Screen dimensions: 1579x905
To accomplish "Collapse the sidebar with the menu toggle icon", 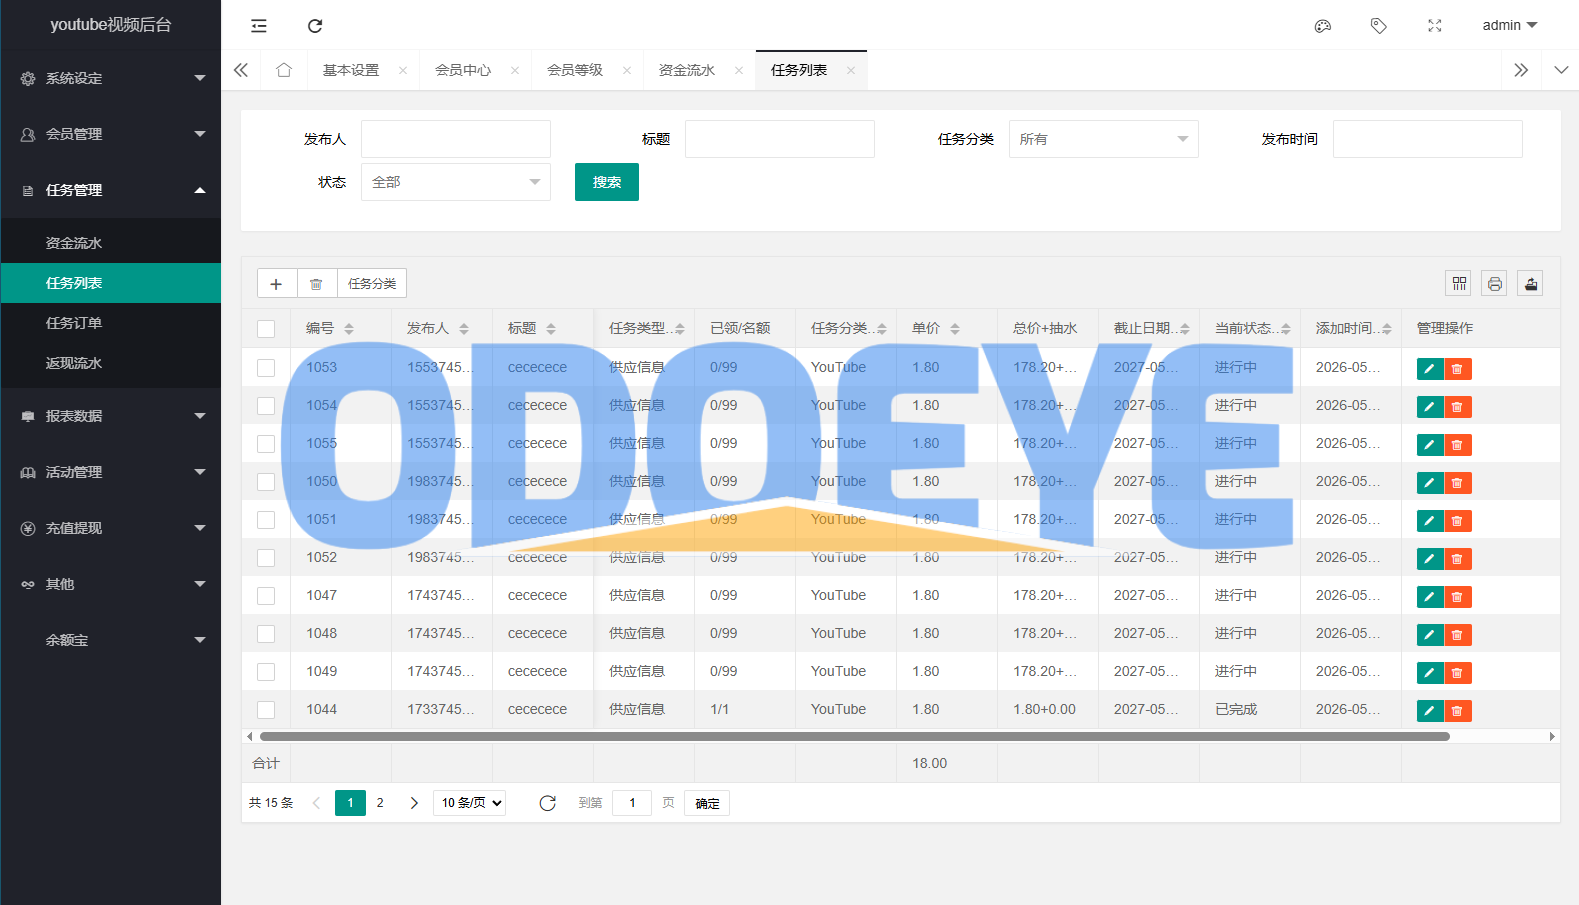I will pyautogui.click(x=259, y=26).
